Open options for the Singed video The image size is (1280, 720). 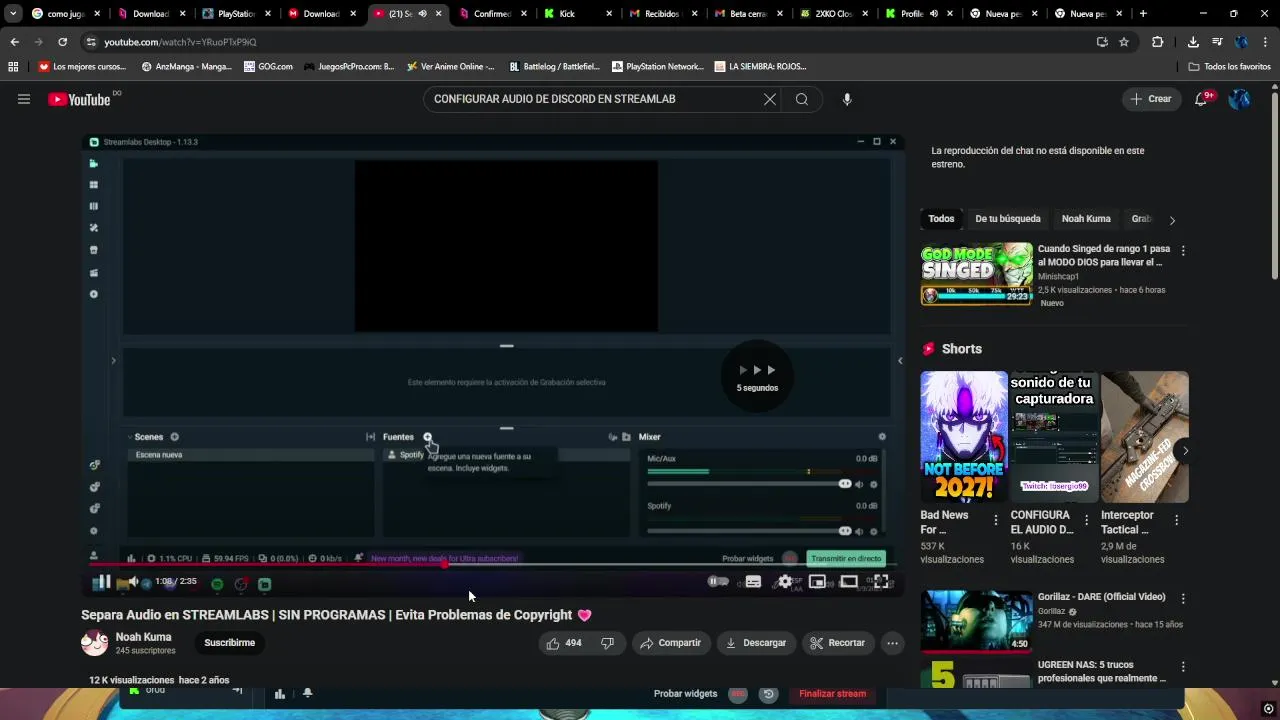(1183, 251)
